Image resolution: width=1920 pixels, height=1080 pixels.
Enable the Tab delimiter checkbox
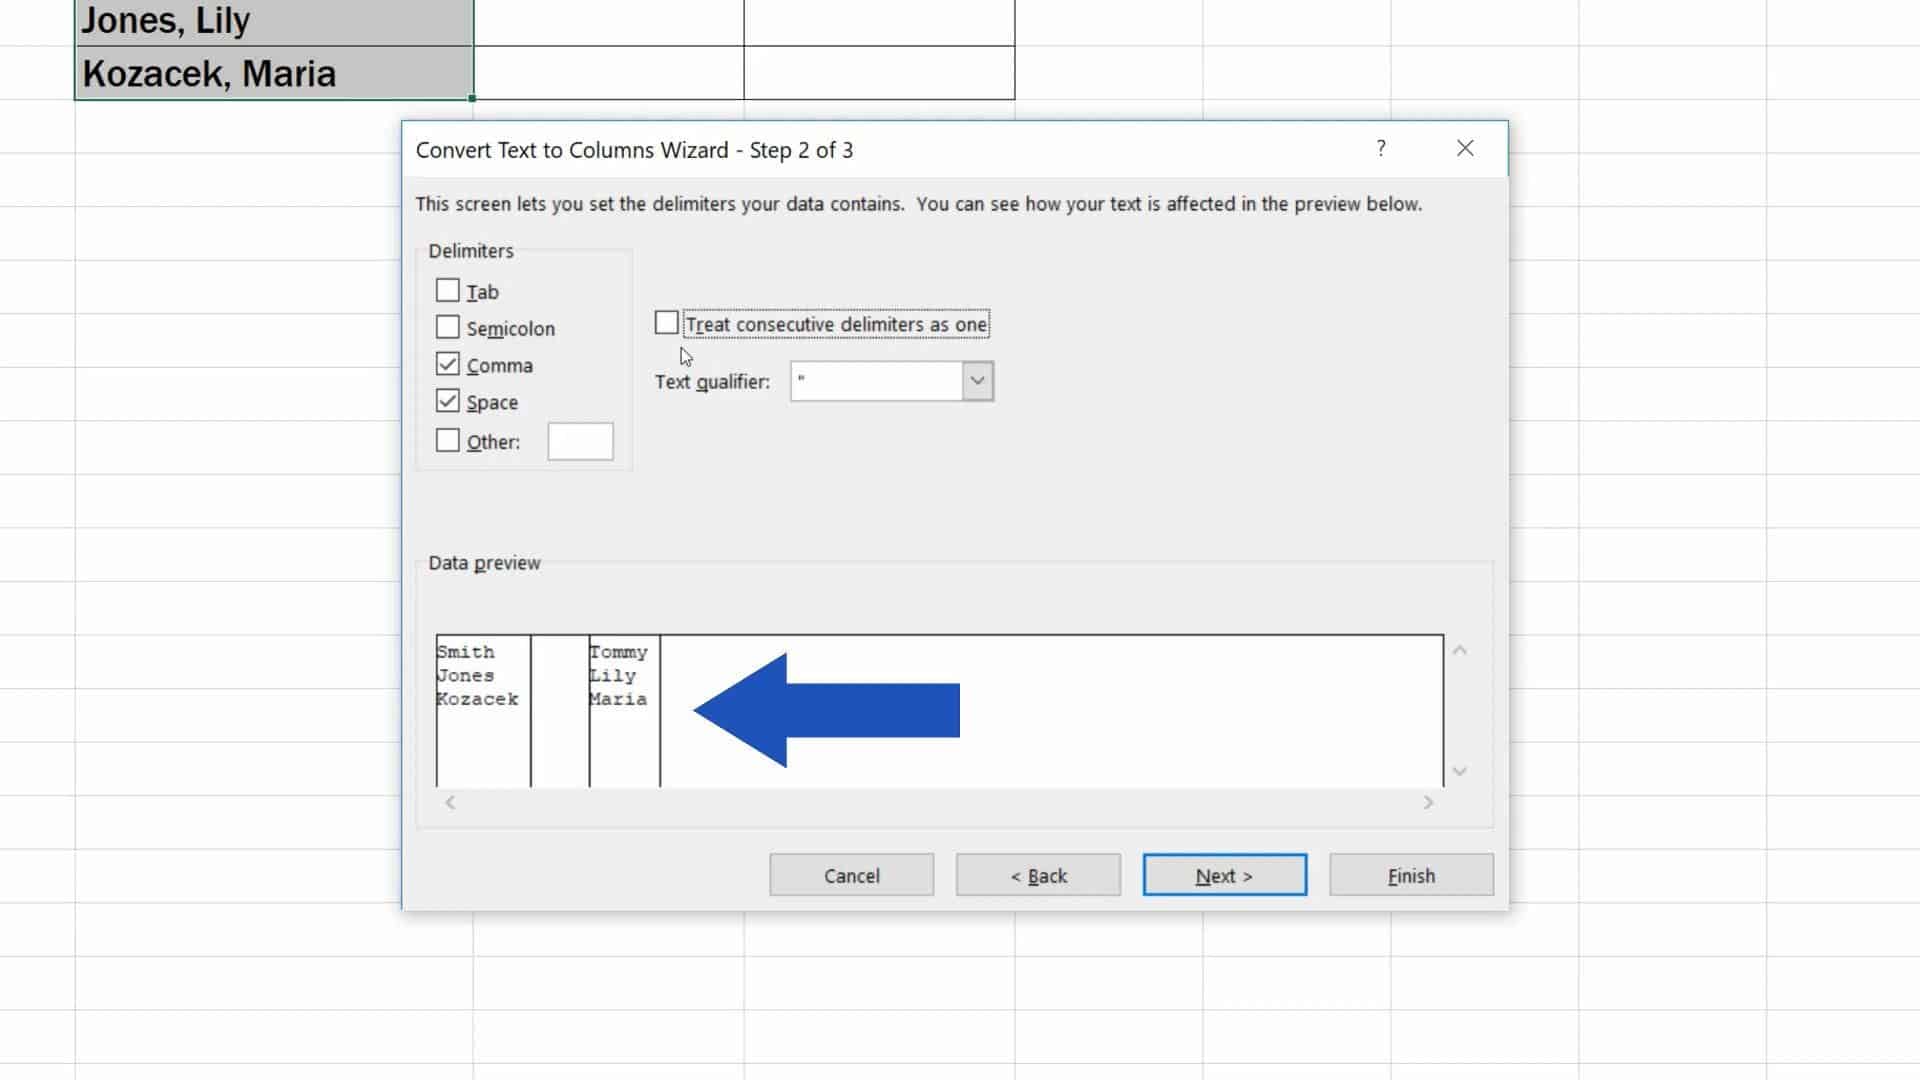point(448,290)
